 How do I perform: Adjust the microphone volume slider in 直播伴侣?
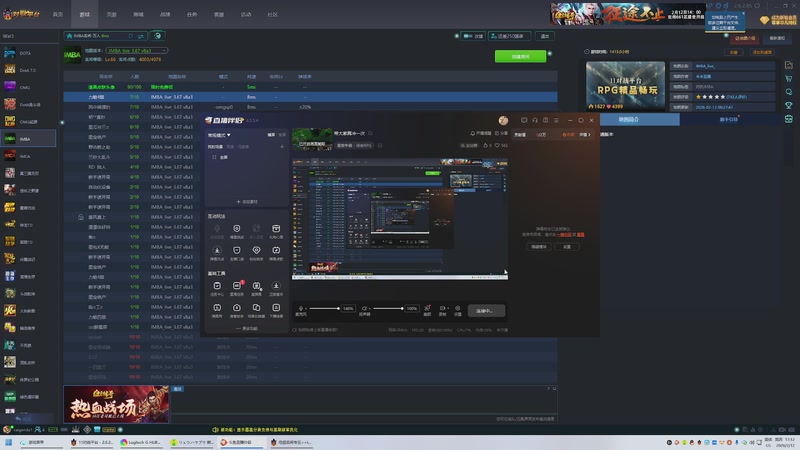point(323,308)
